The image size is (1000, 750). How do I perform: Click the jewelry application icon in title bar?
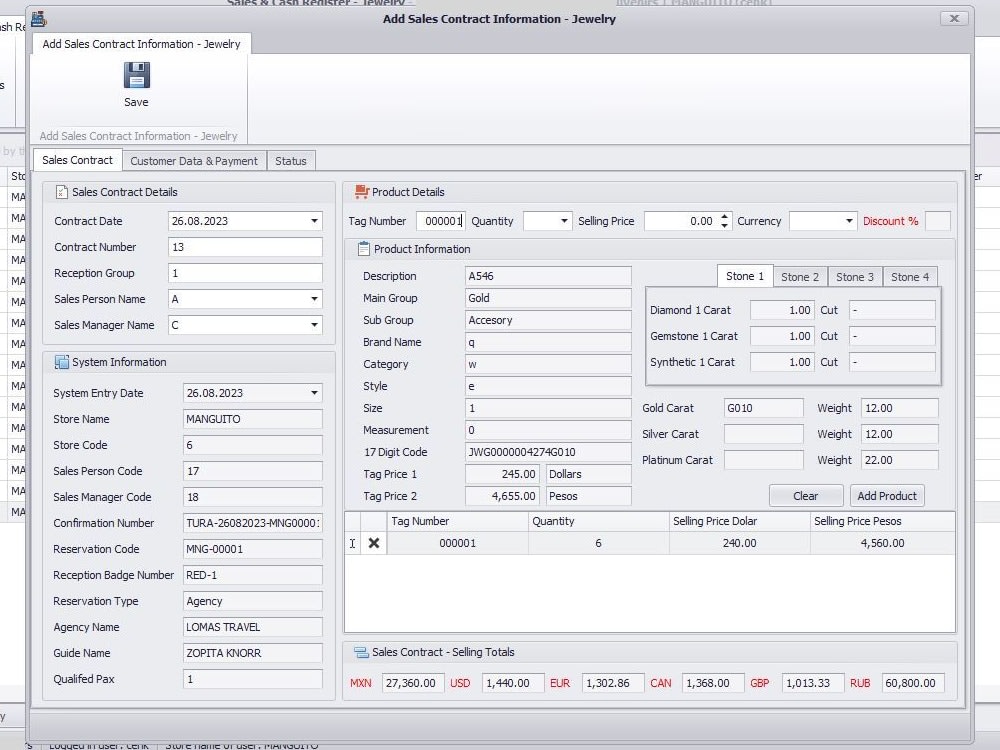click(38, 18)
